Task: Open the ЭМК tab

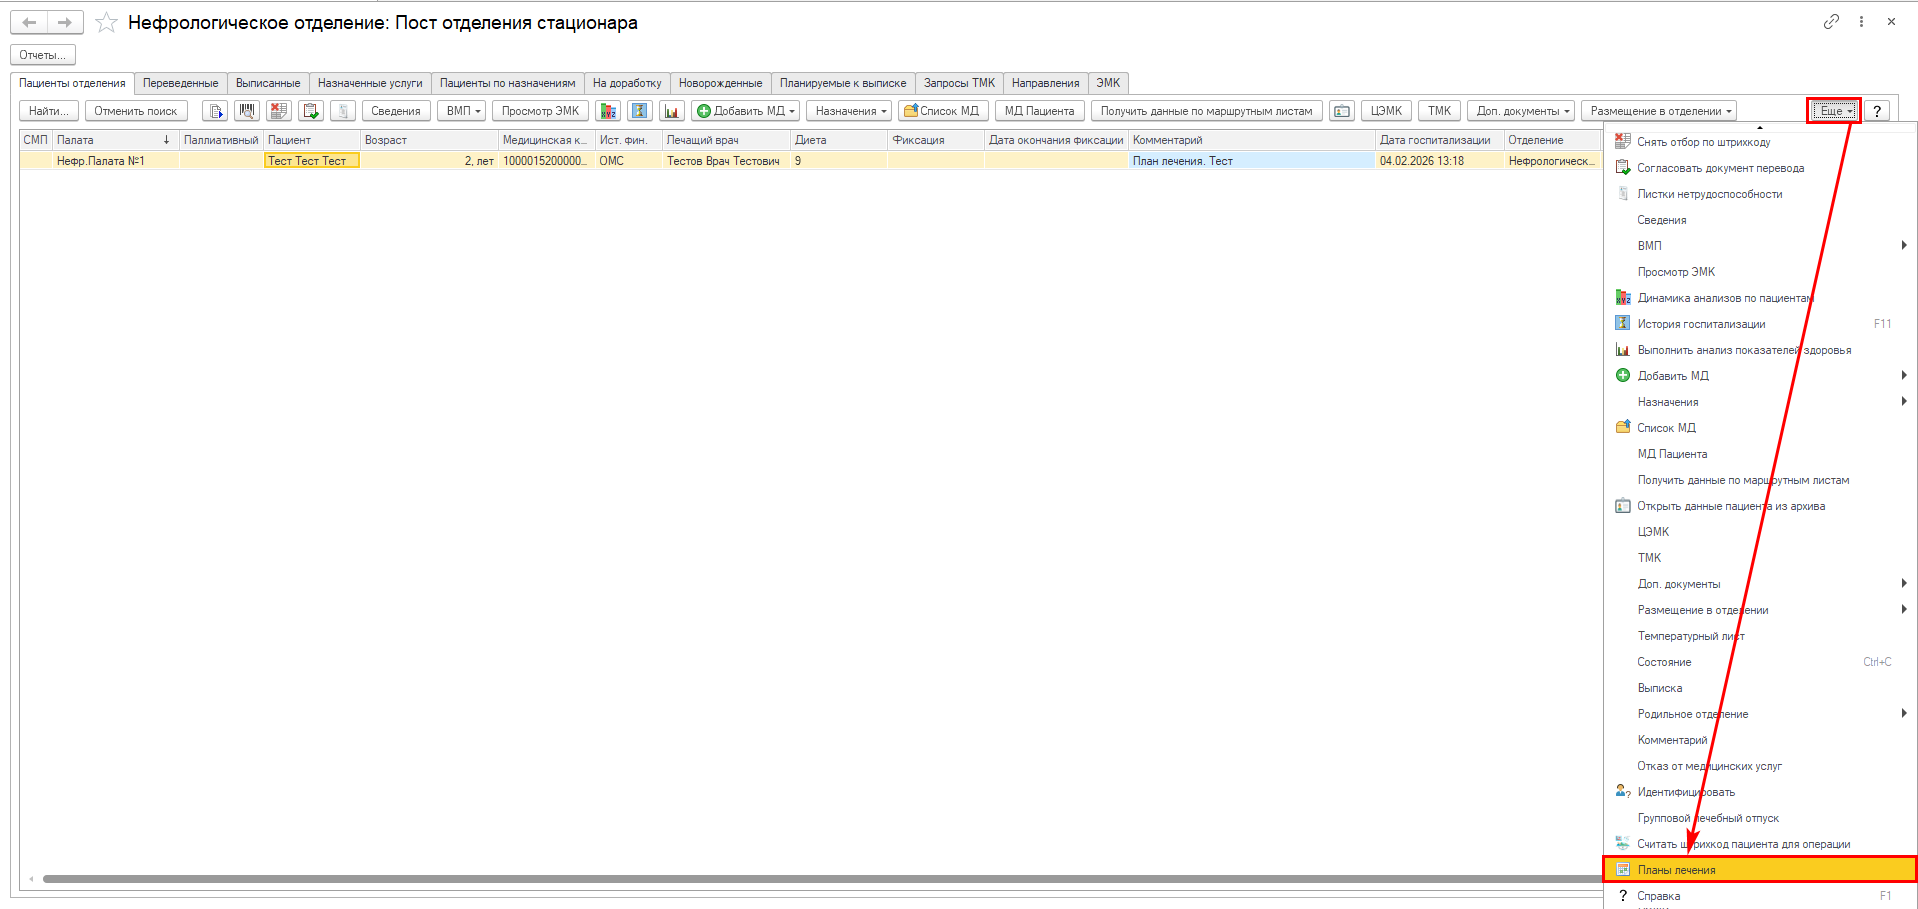Action: point(1108,83)
